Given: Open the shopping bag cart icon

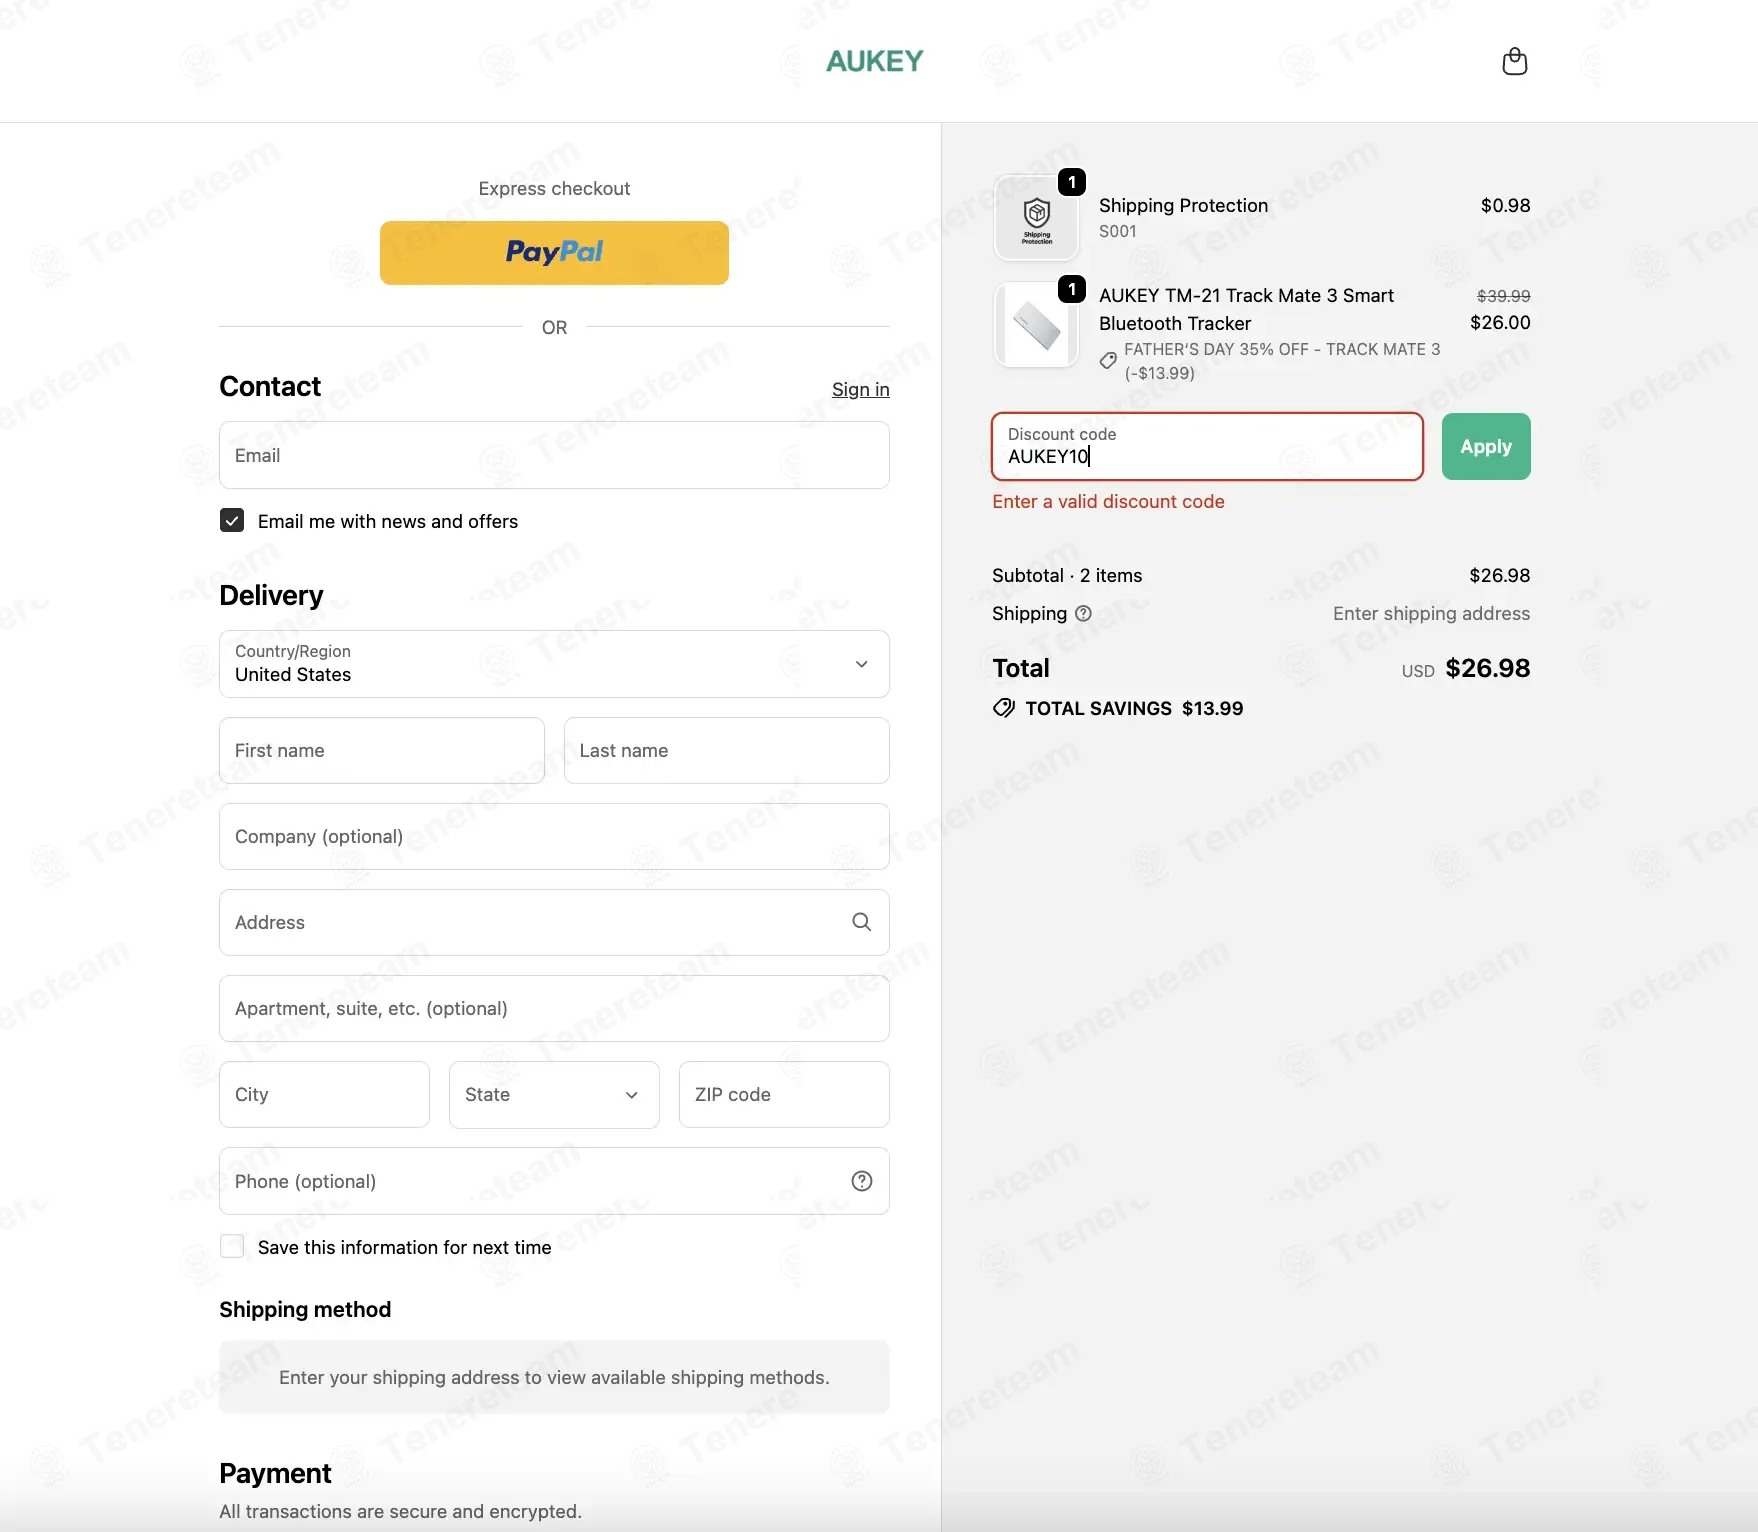Looking at the screenshot, I should (x=1515, y=61).
